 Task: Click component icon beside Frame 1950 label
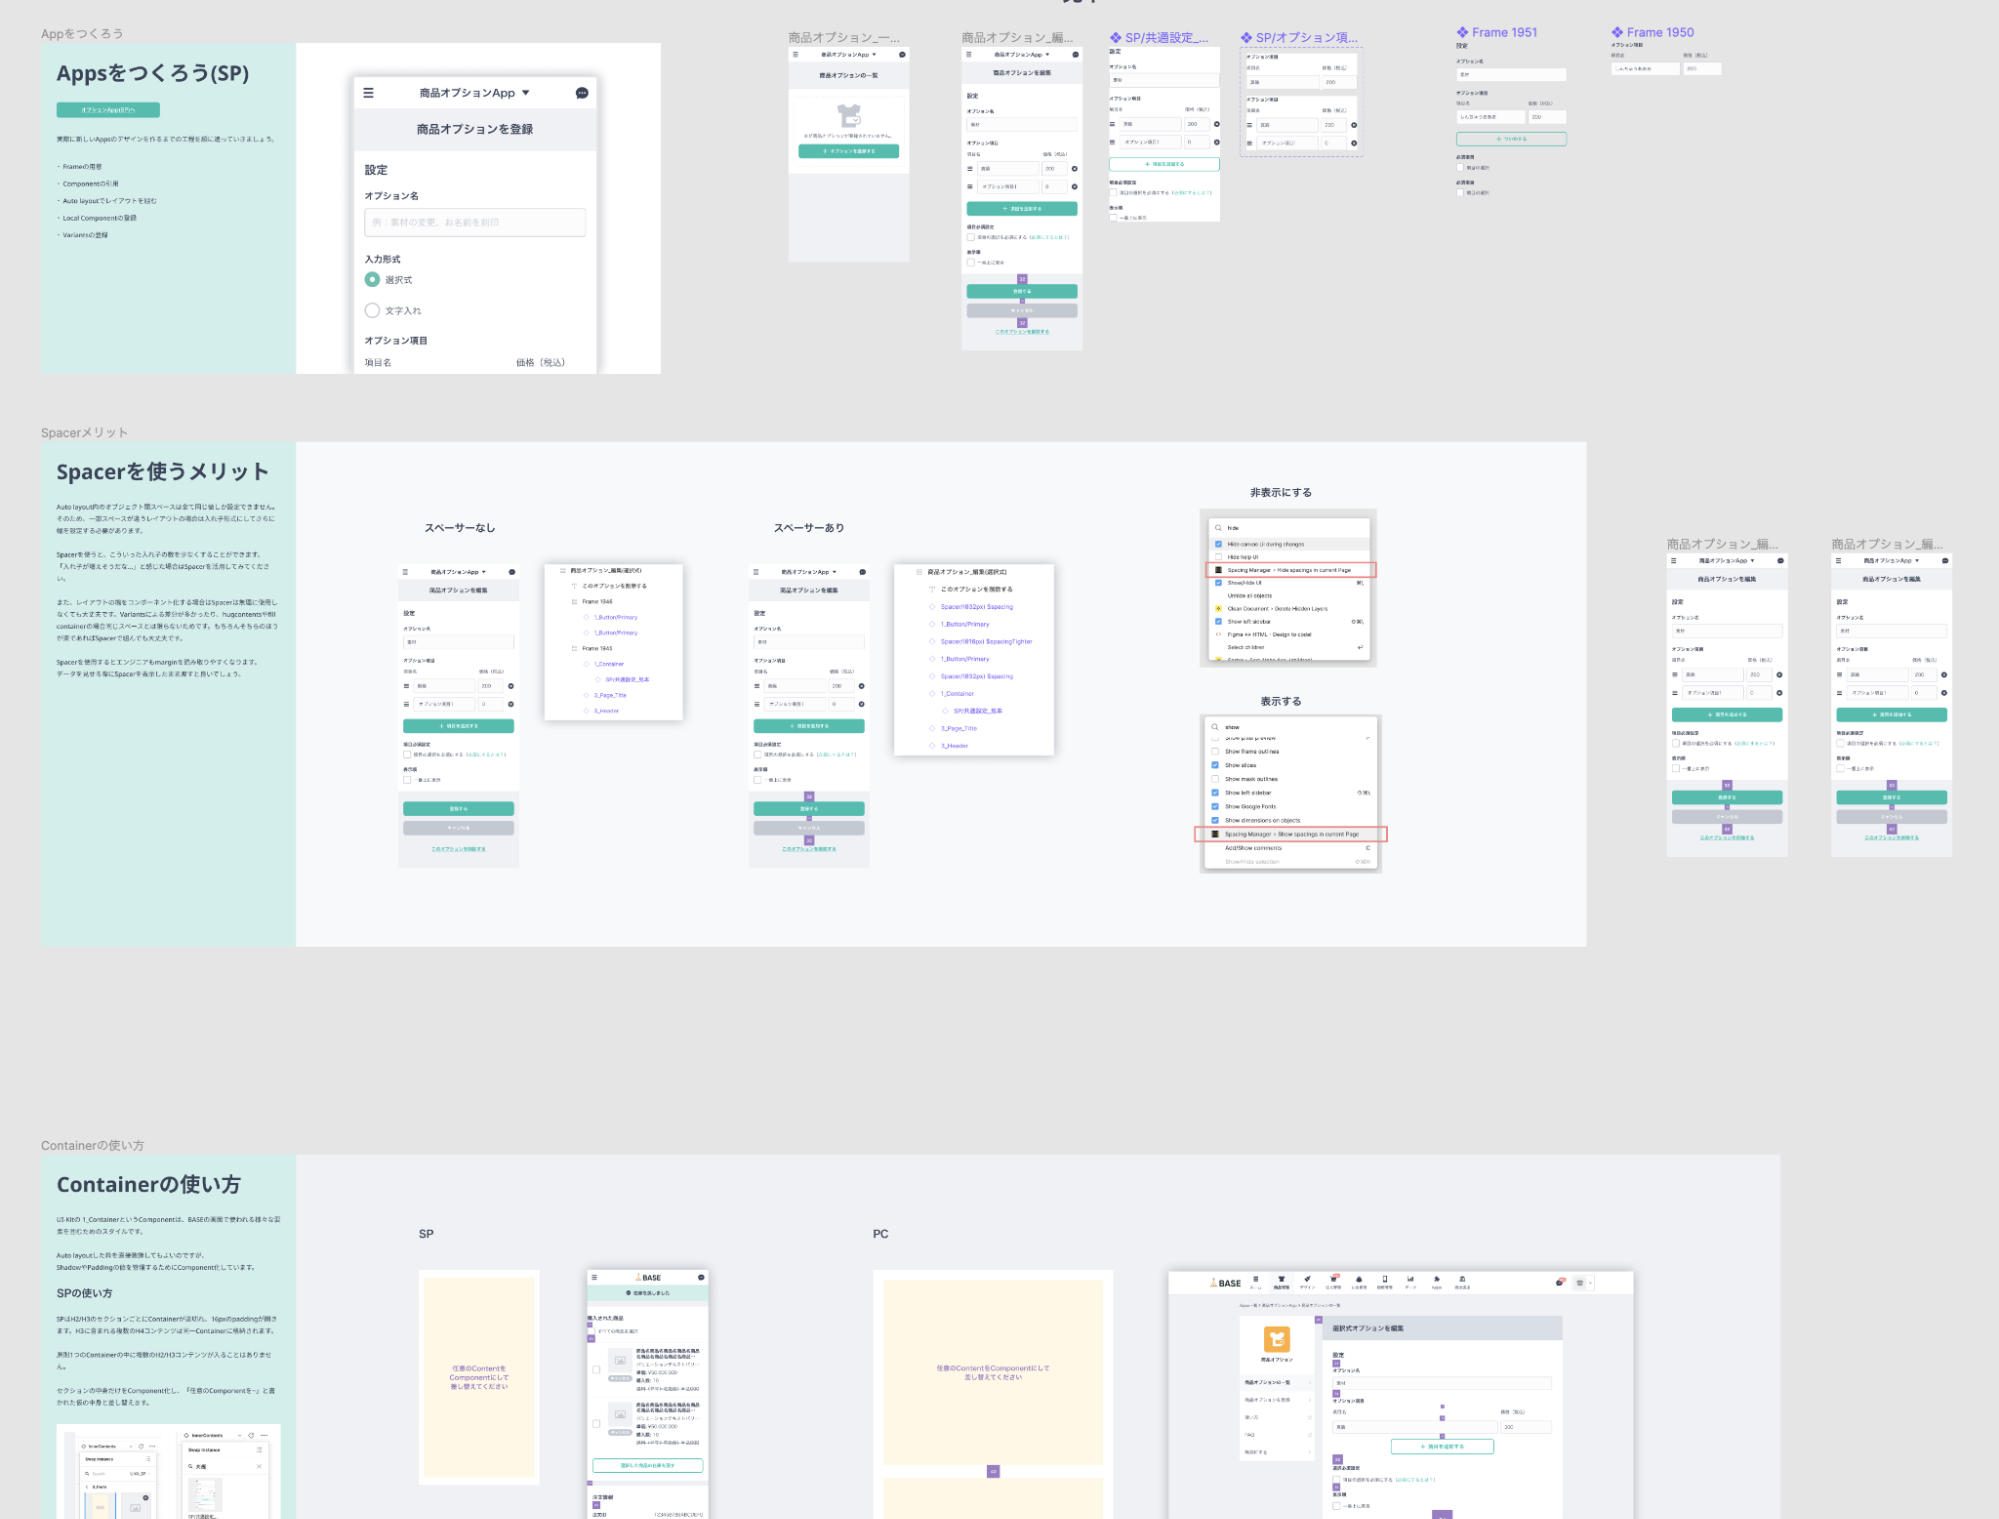(x=1617, y=33)
